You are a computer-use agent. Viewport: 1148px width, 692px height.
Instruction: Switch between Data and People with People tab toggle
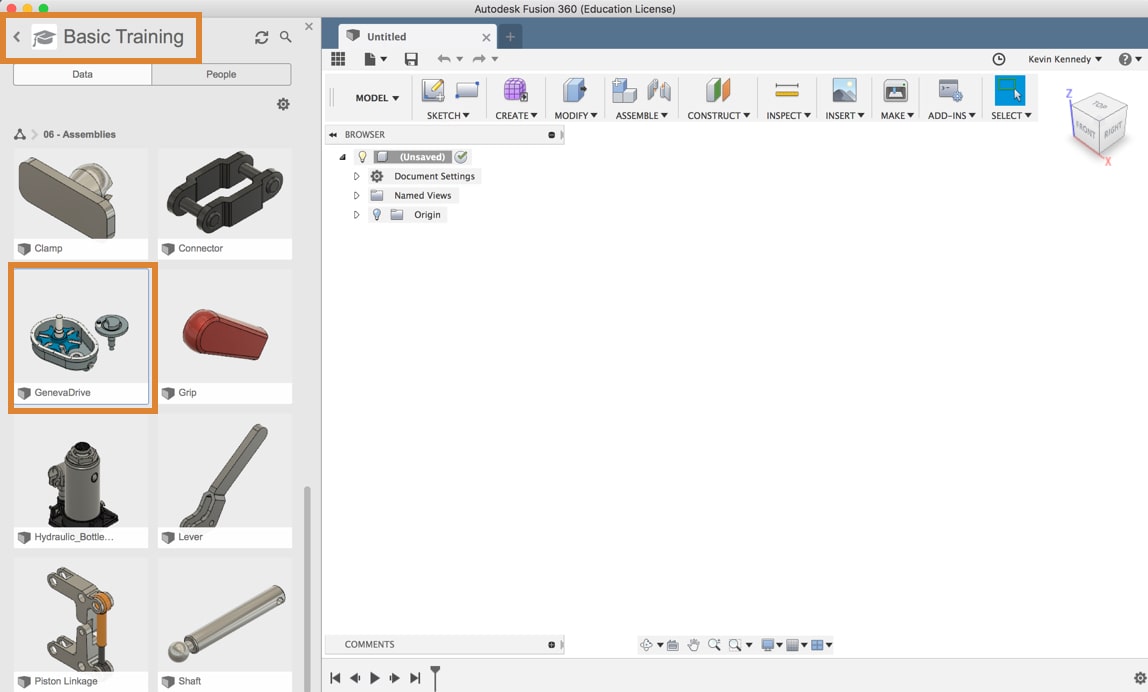tap(221, 74)
